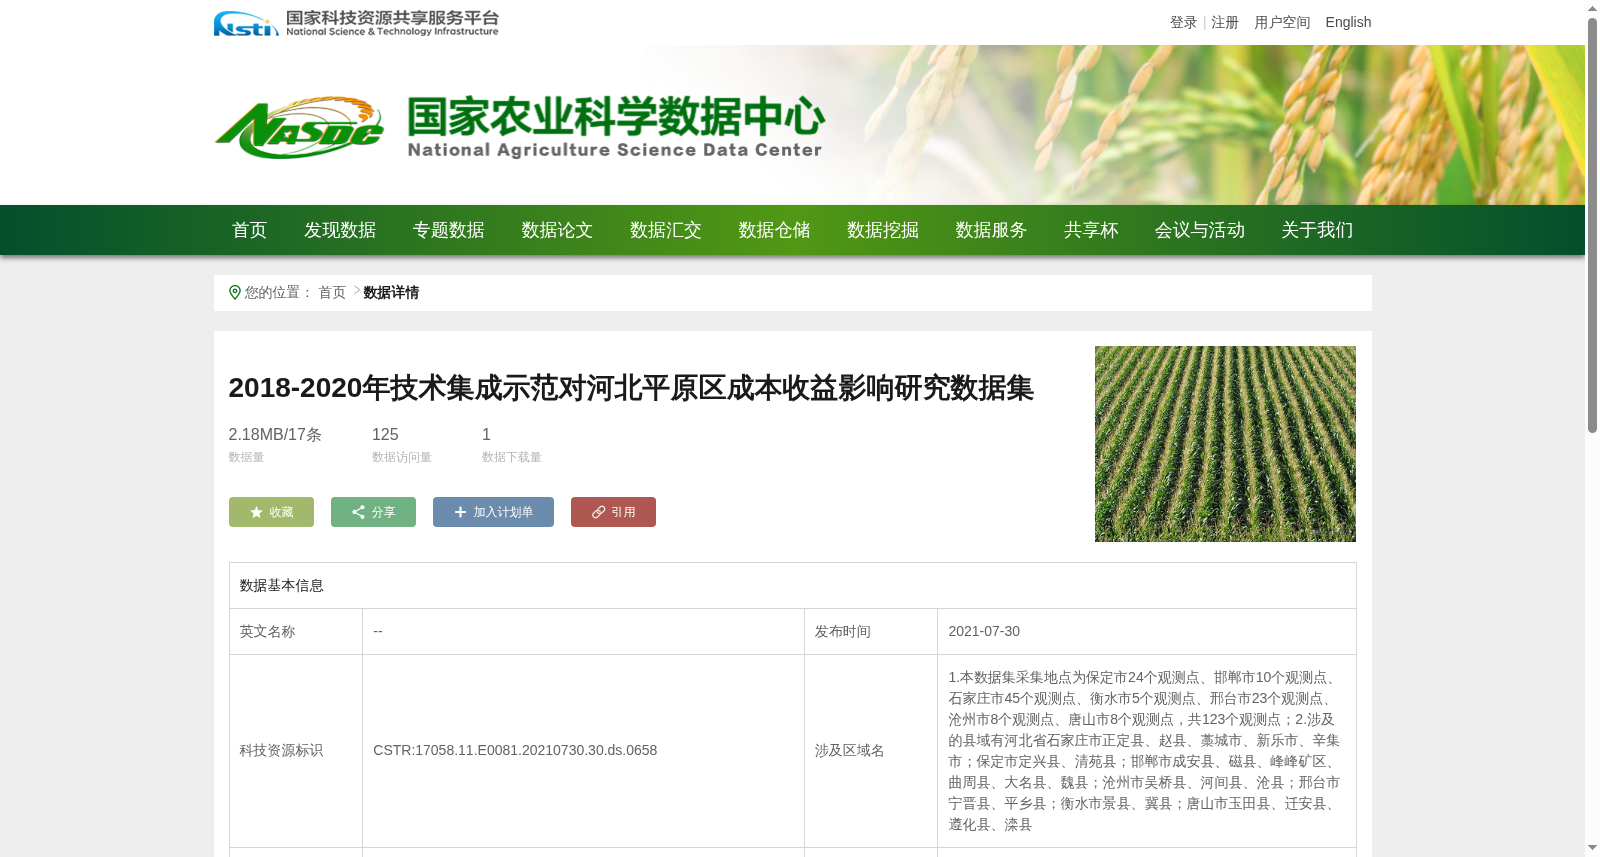
Task: Click the NASDC data center logo
Action: 519,127
